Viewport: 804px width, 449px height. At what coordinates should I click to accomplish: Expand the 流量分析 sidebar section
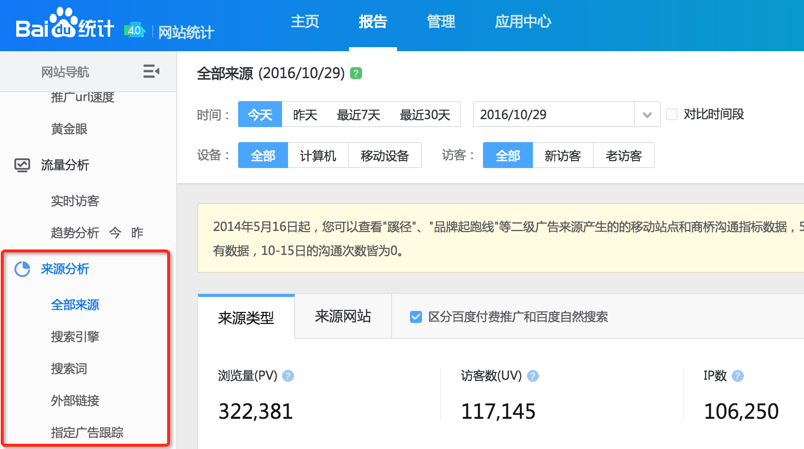pos(65,165)
